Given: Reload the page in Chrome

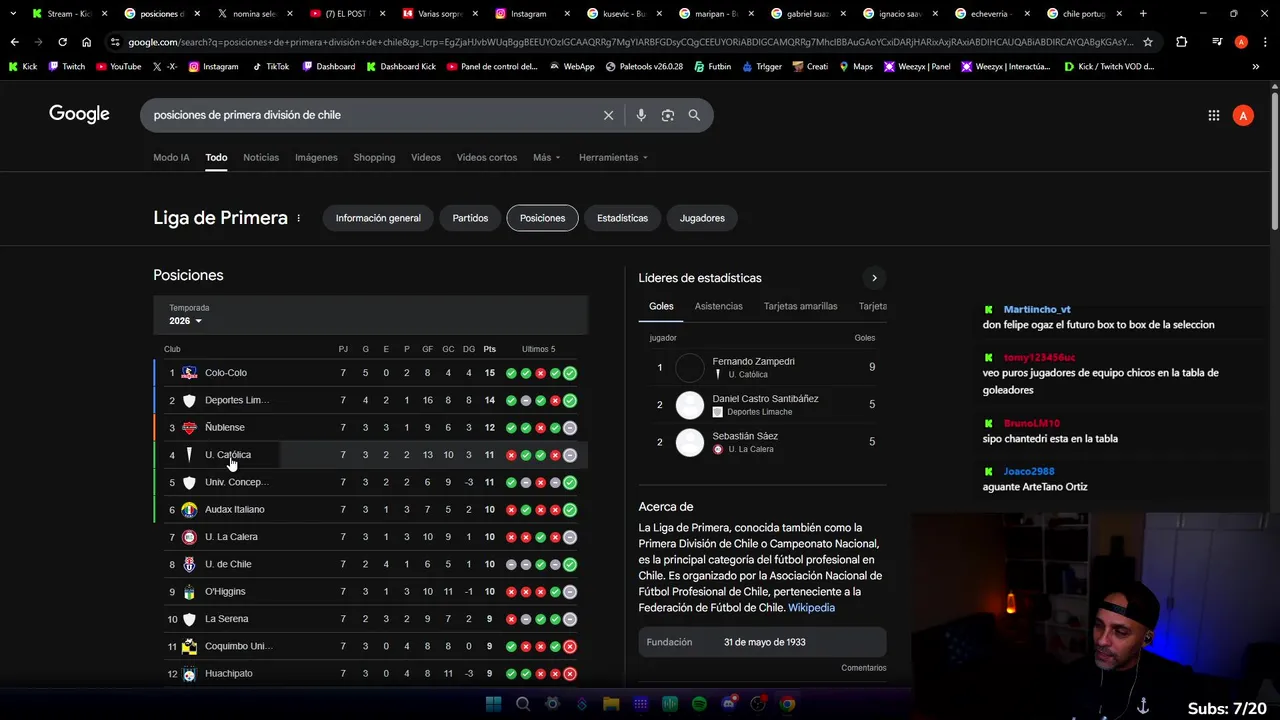Looking at the screenshot, I should 62,42.
